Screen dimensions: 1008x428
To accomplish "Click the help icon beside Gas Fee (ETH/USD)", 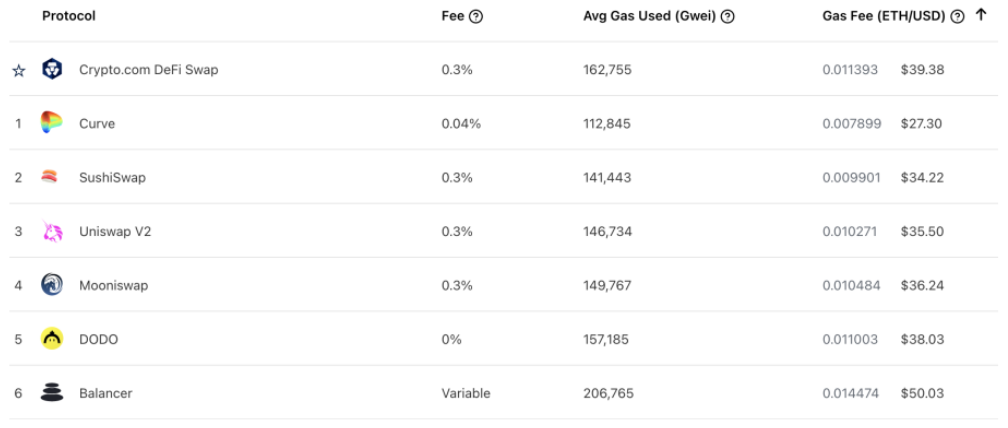I will pos(958,17).
